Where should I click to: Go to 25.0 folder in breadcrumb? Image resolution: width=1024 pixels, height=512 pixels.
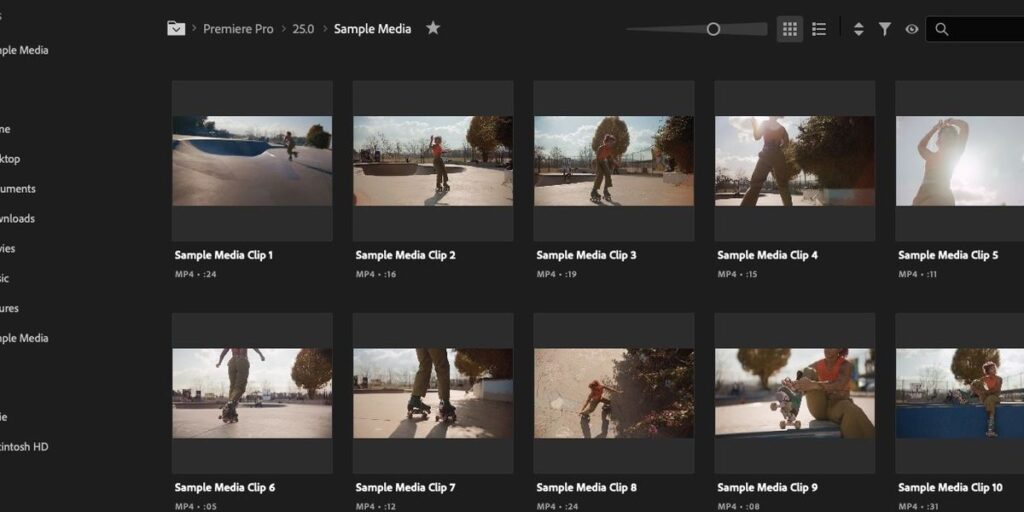tap(303, 29)
